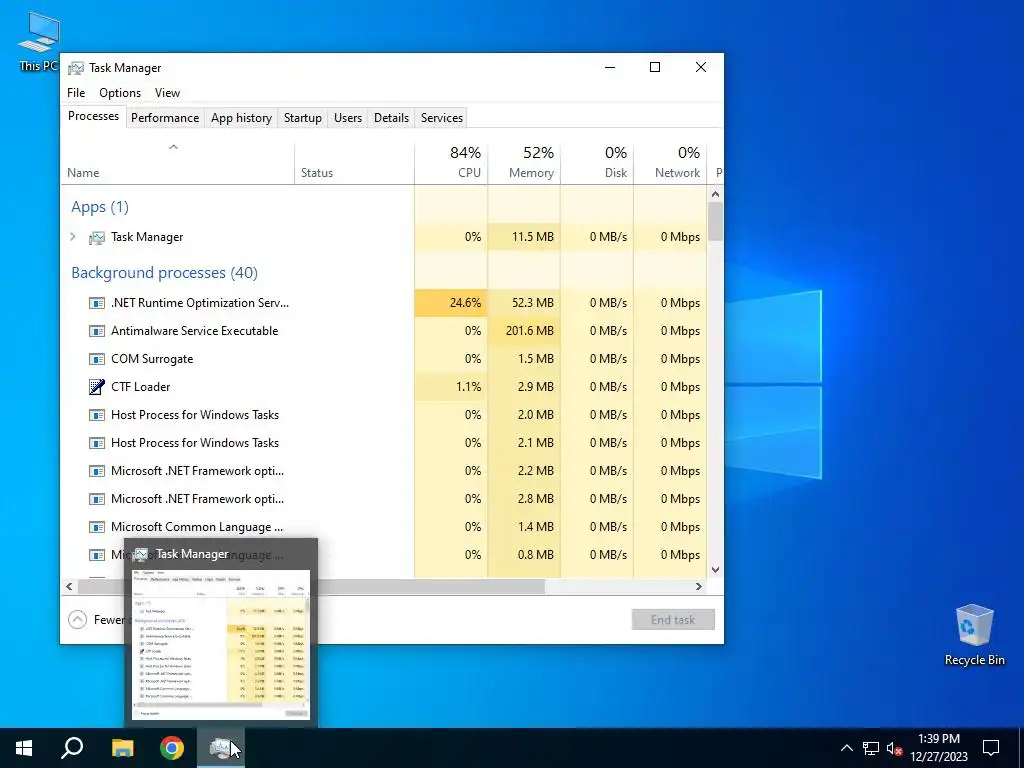Viewport: 1024px width, 768px height.
Task: Click the 201.6 MB memory cell
Action: point(524,331)
